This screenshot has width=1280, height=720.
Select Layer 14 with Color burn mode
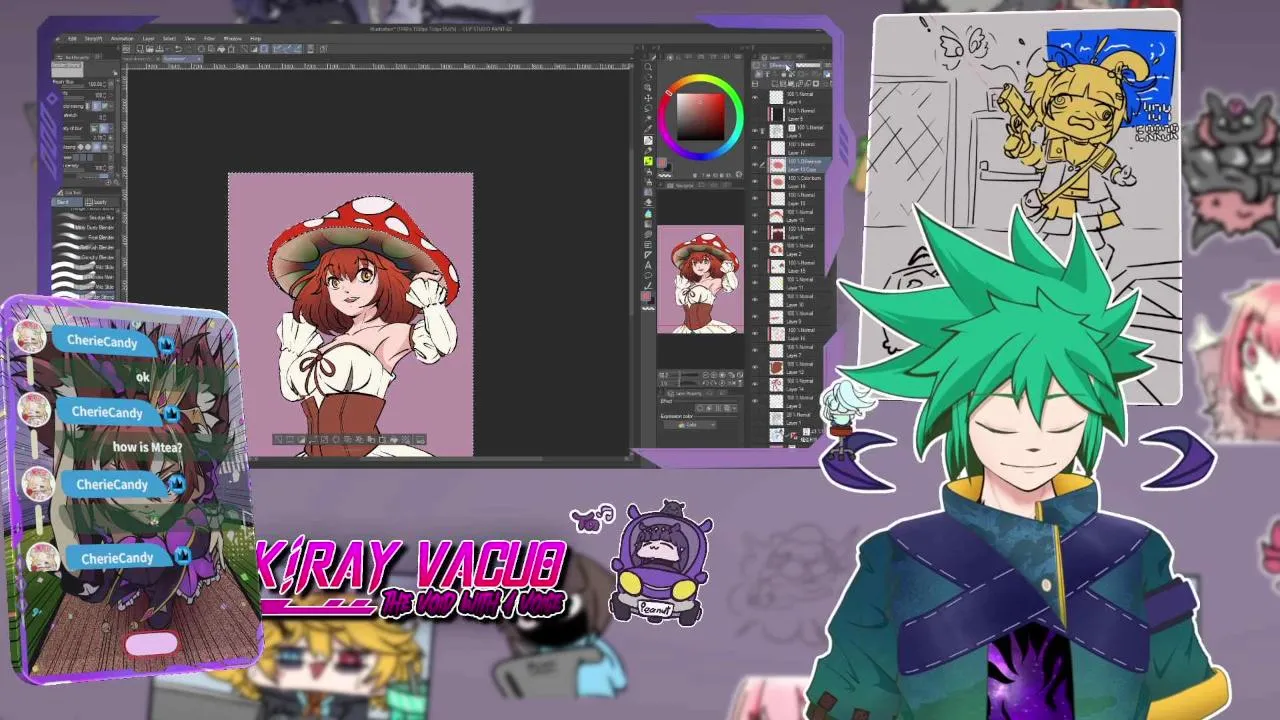798,181
